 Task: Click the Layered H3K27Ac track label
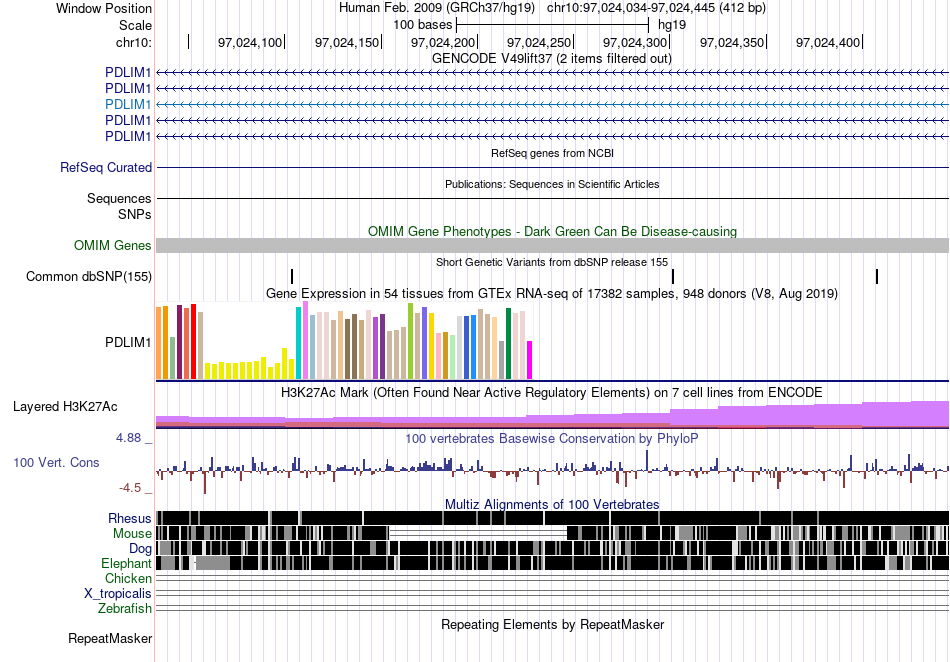tap(65, 406)
